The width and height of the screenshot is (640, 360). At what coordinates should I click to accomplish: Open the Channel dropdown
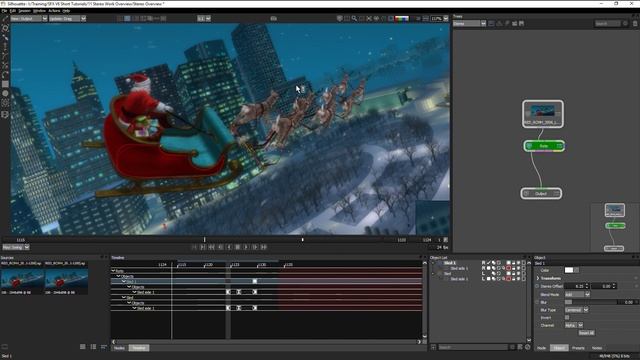click(x=573, y=325)
